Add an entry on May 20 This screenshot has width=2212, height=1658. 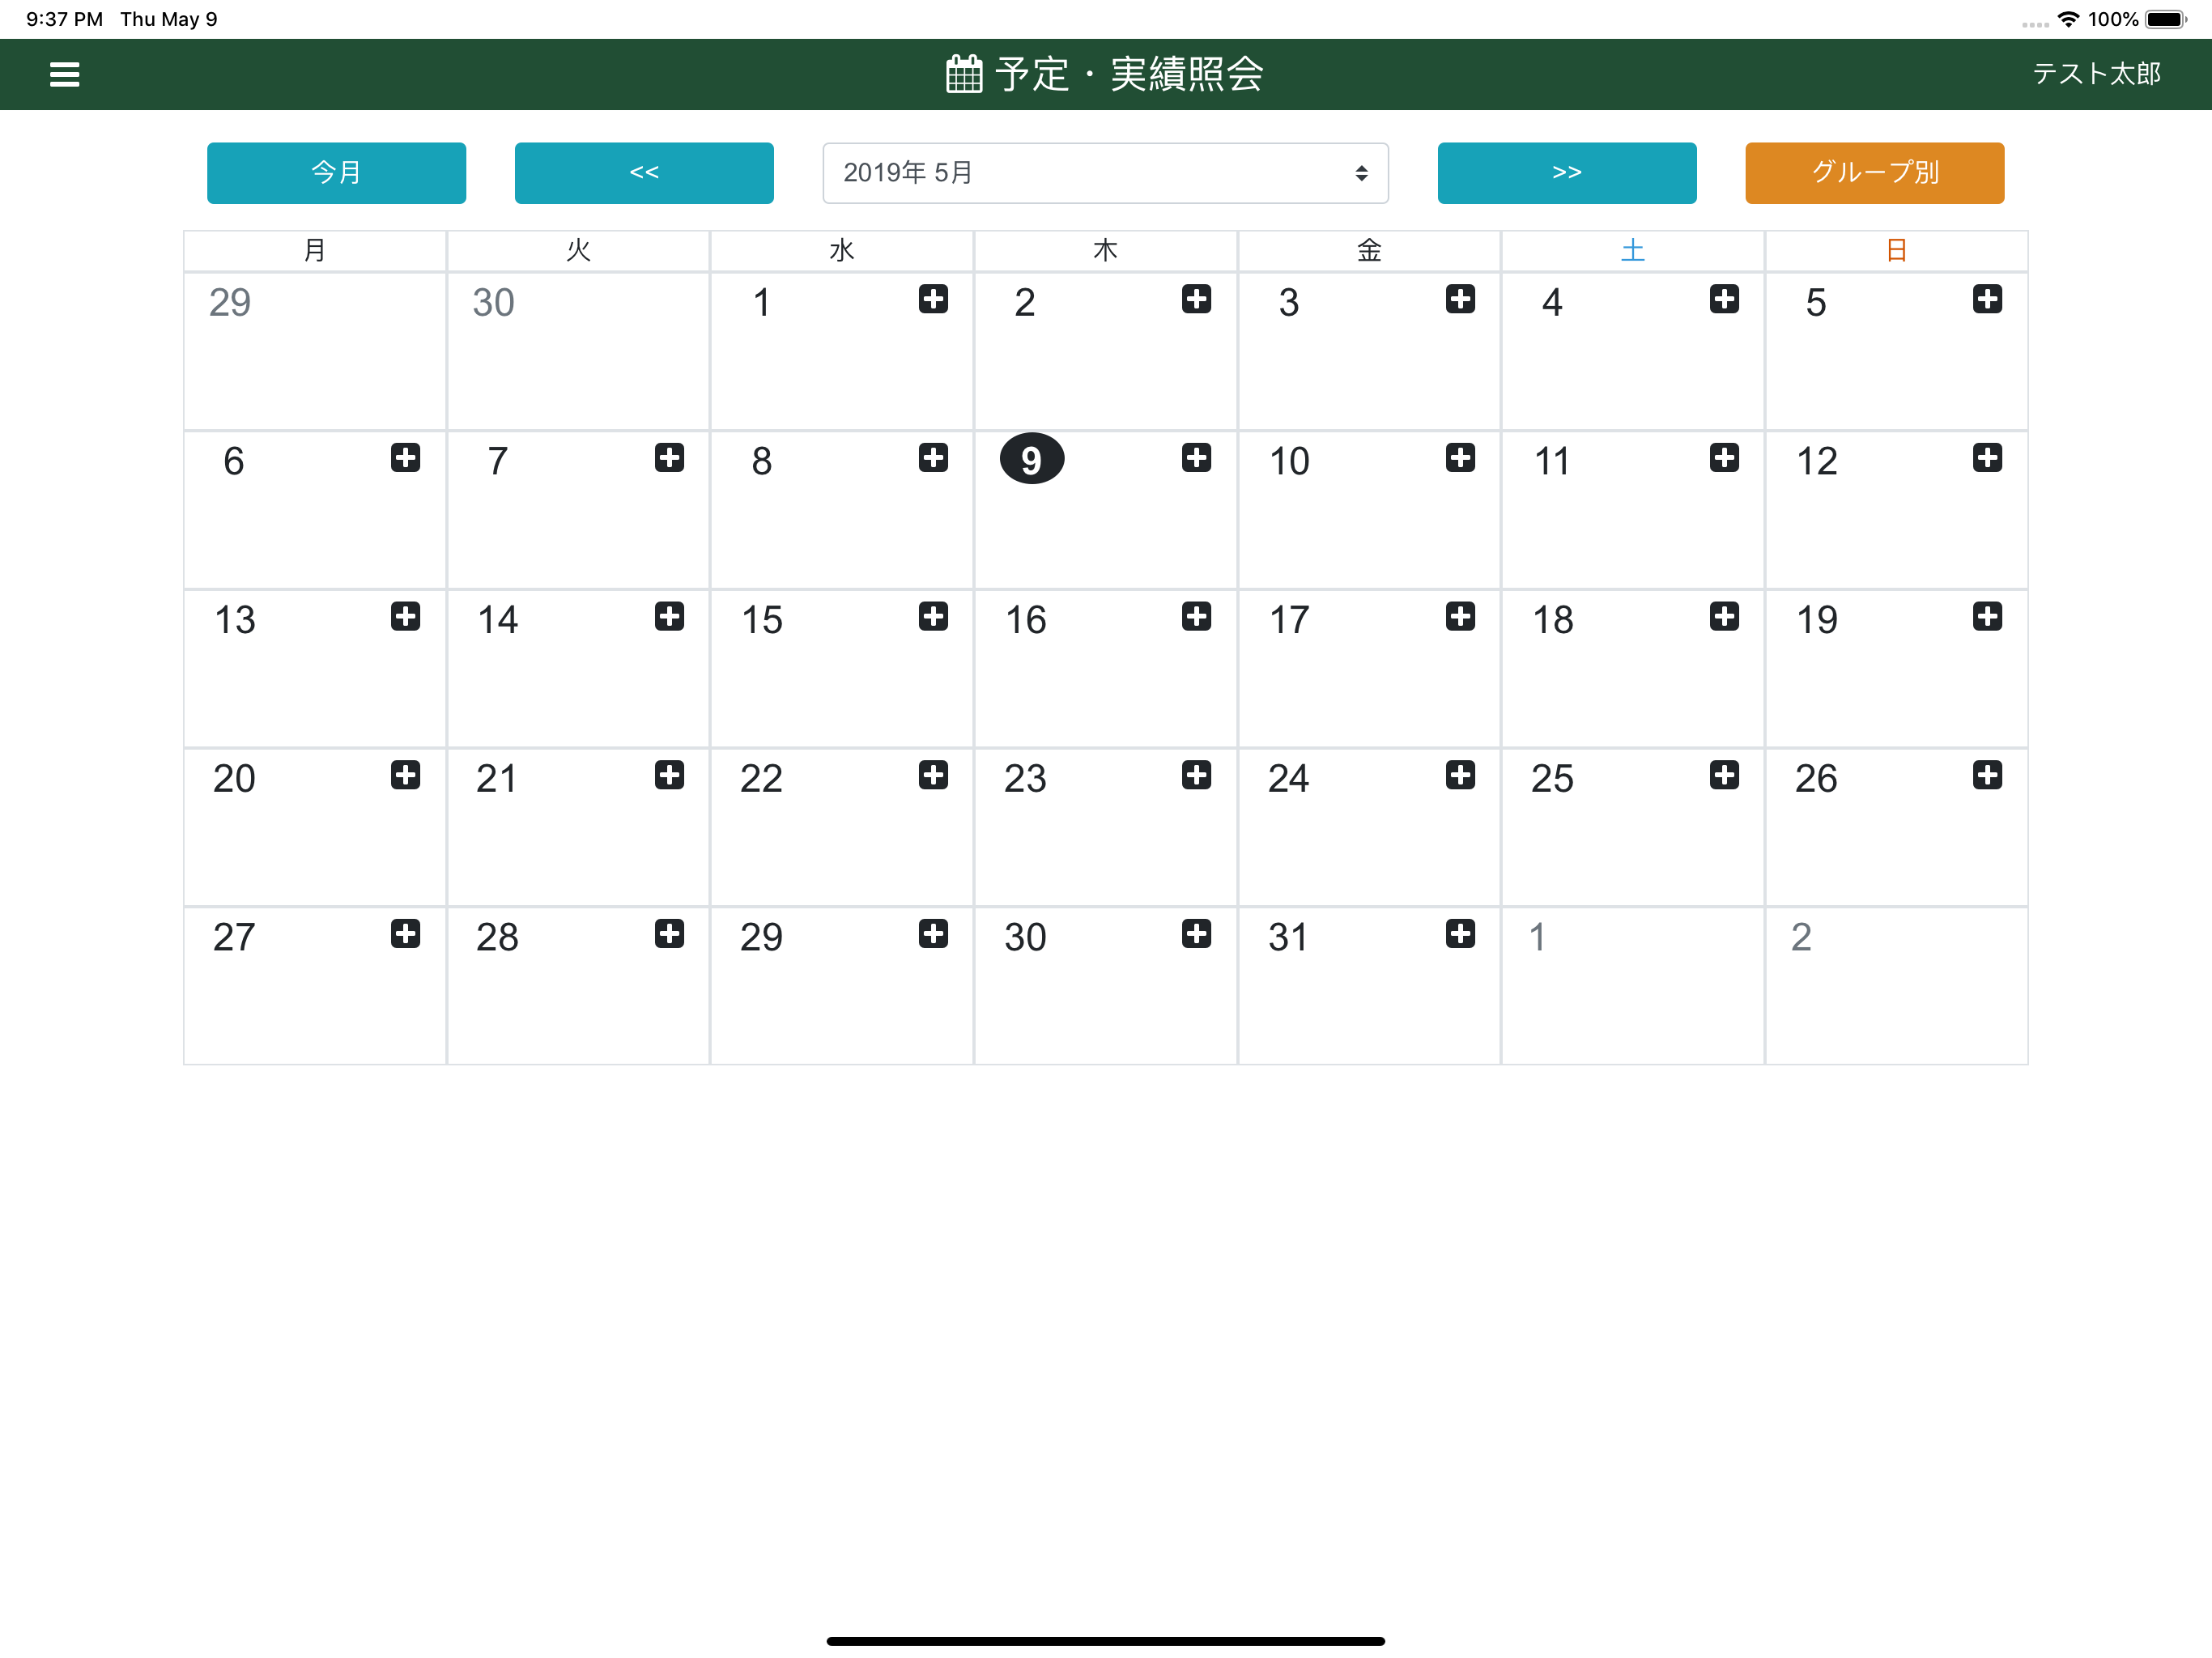[405, 775]
